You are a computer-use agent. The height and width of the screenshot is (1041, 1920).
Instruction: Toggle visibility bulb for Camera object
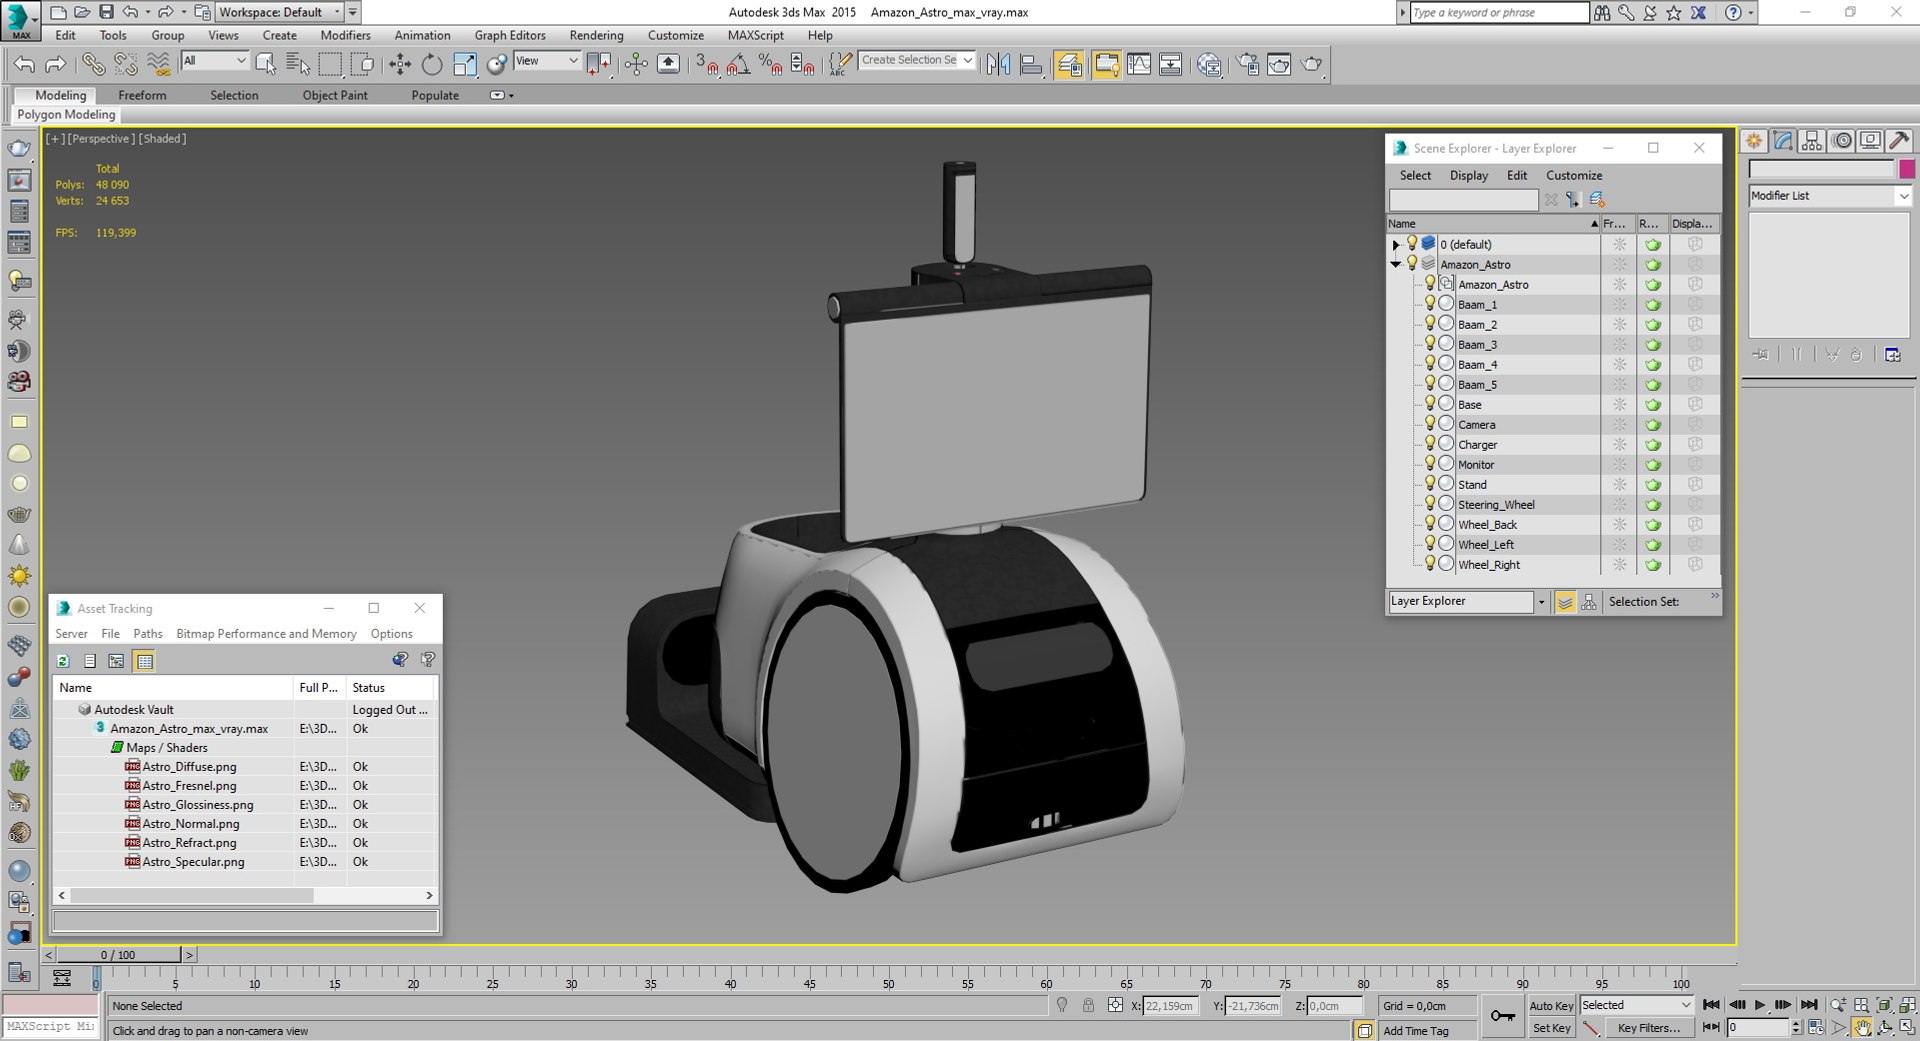point(1430,424)
